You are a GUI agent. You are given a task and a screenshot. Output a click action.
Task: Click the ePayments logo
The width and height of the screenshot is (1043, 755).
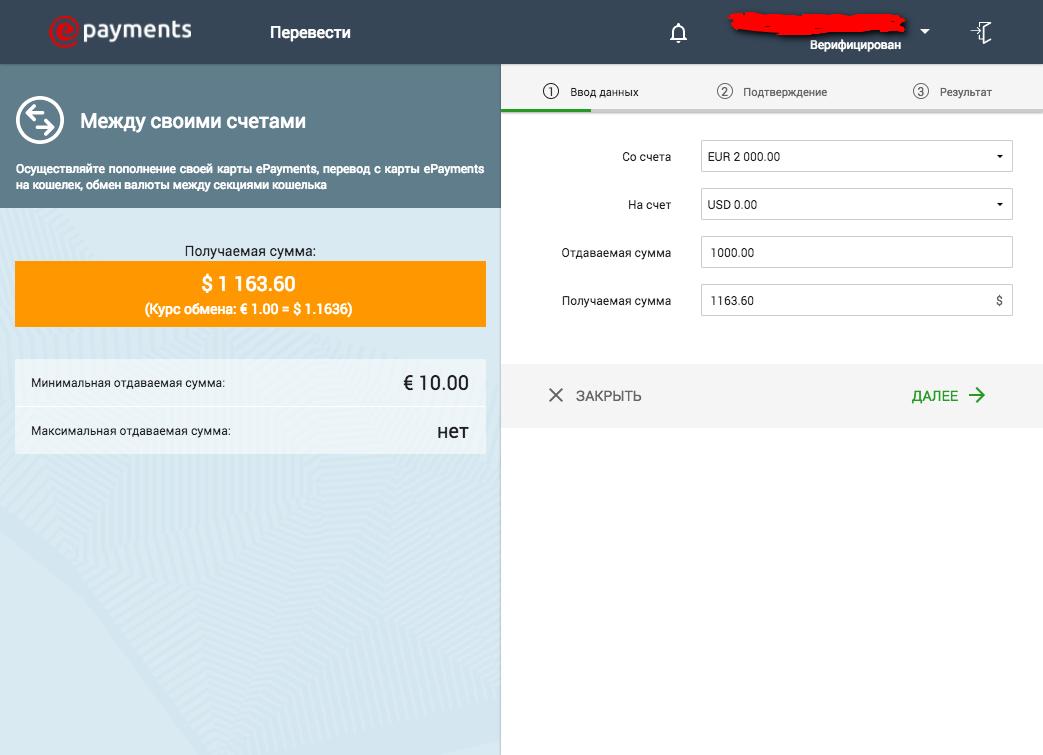120,31
